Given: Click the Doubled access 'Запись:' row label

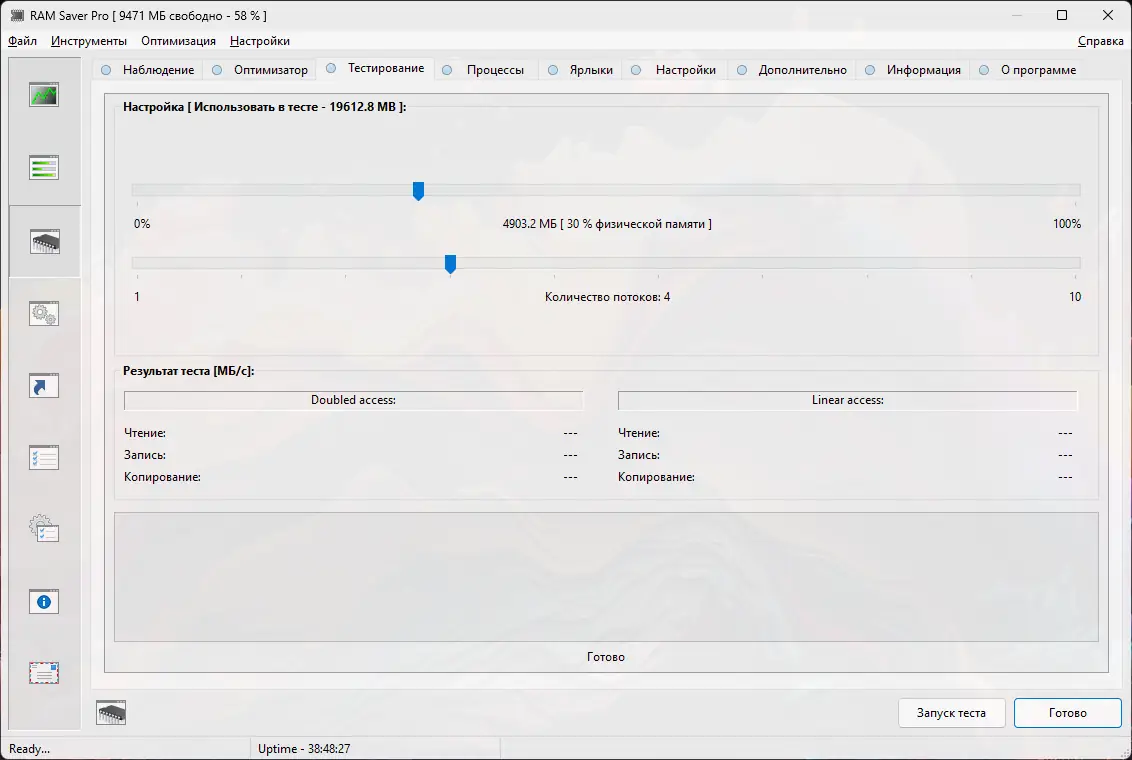Looking at the screenshot, I should pyautogui.click(x=145, y=455).
